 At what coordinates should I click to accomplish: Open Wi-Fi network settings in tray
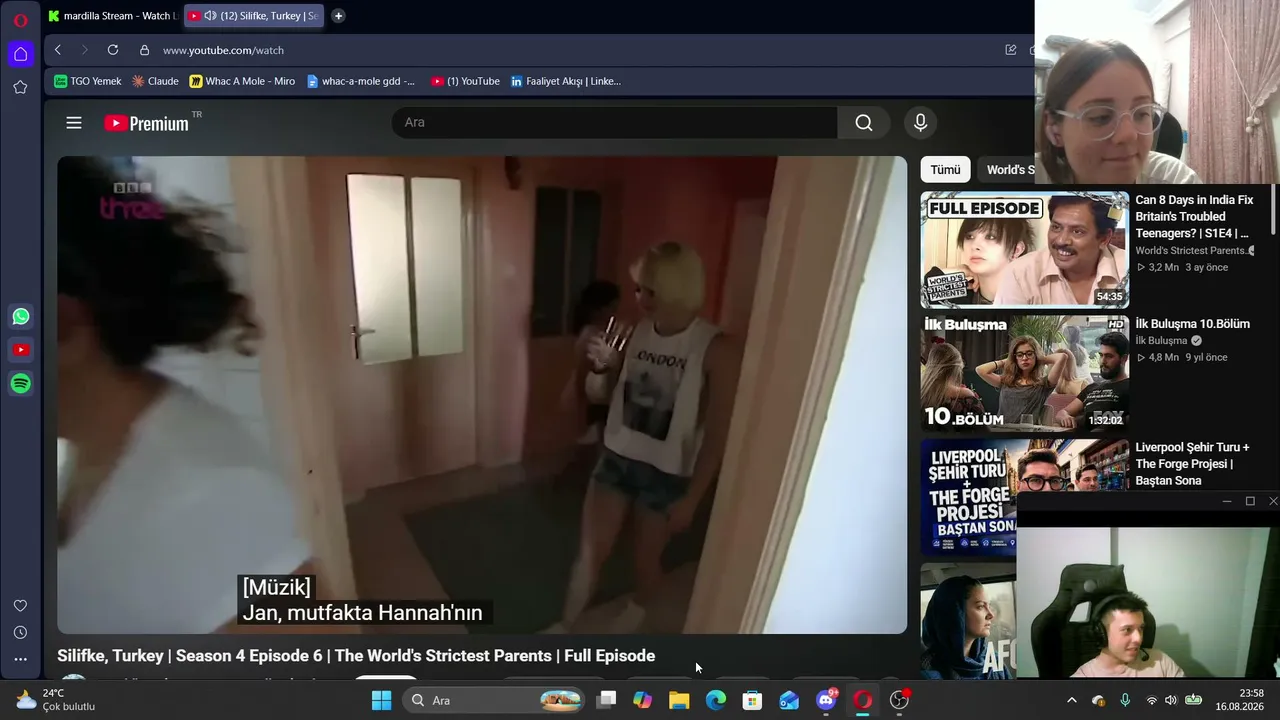tap(1151, 700)
